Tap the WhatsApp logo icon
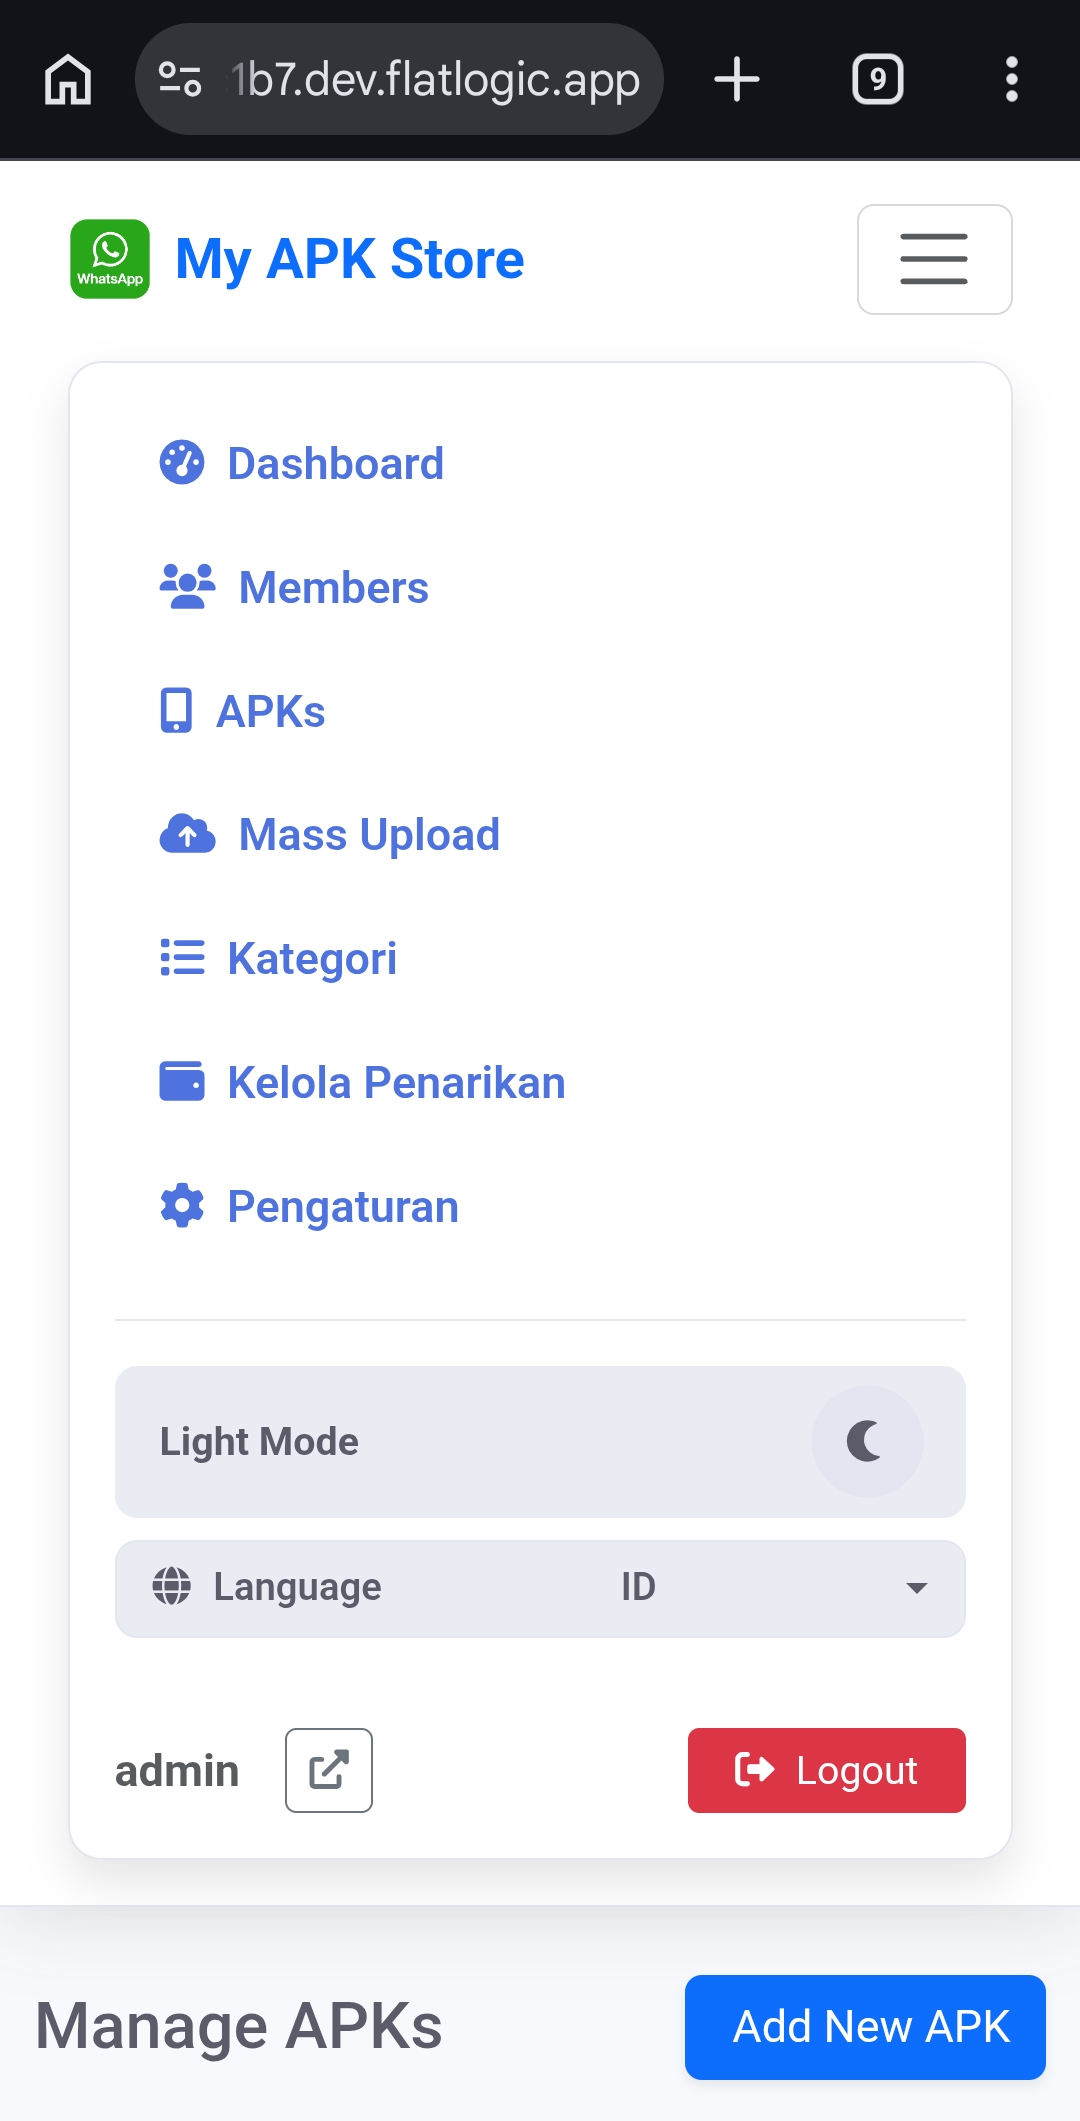This screenshot has width=1080, height=2121. coord(110,259)
